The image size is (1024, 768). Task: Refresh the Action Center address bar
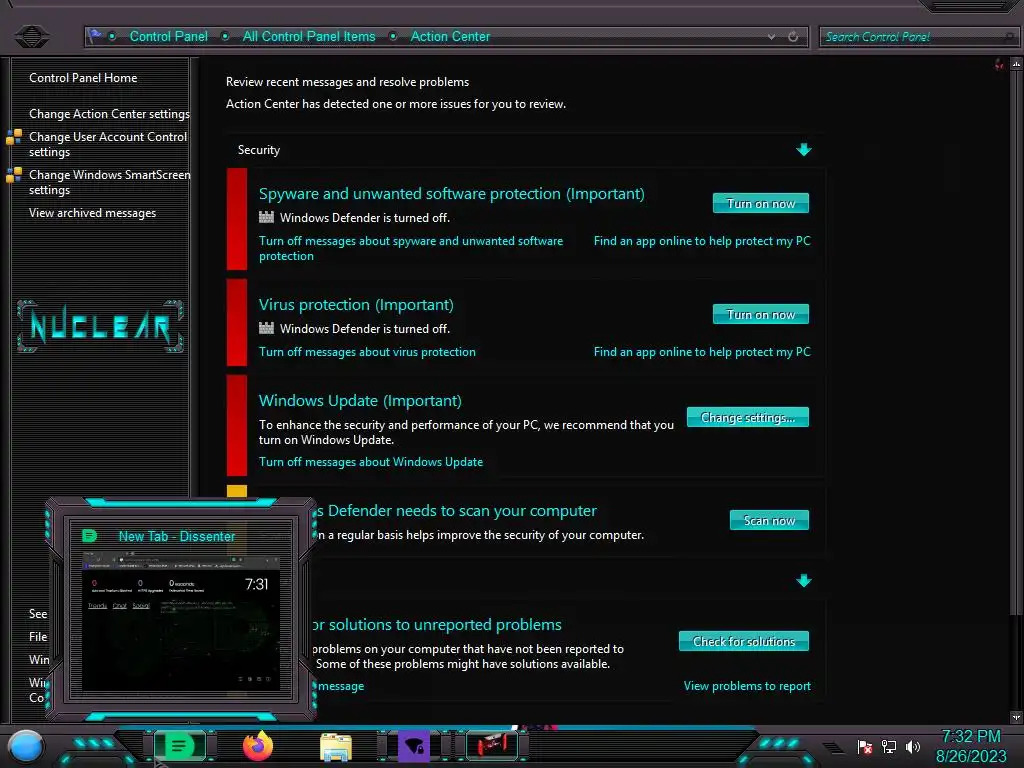[x=793, y=37]
